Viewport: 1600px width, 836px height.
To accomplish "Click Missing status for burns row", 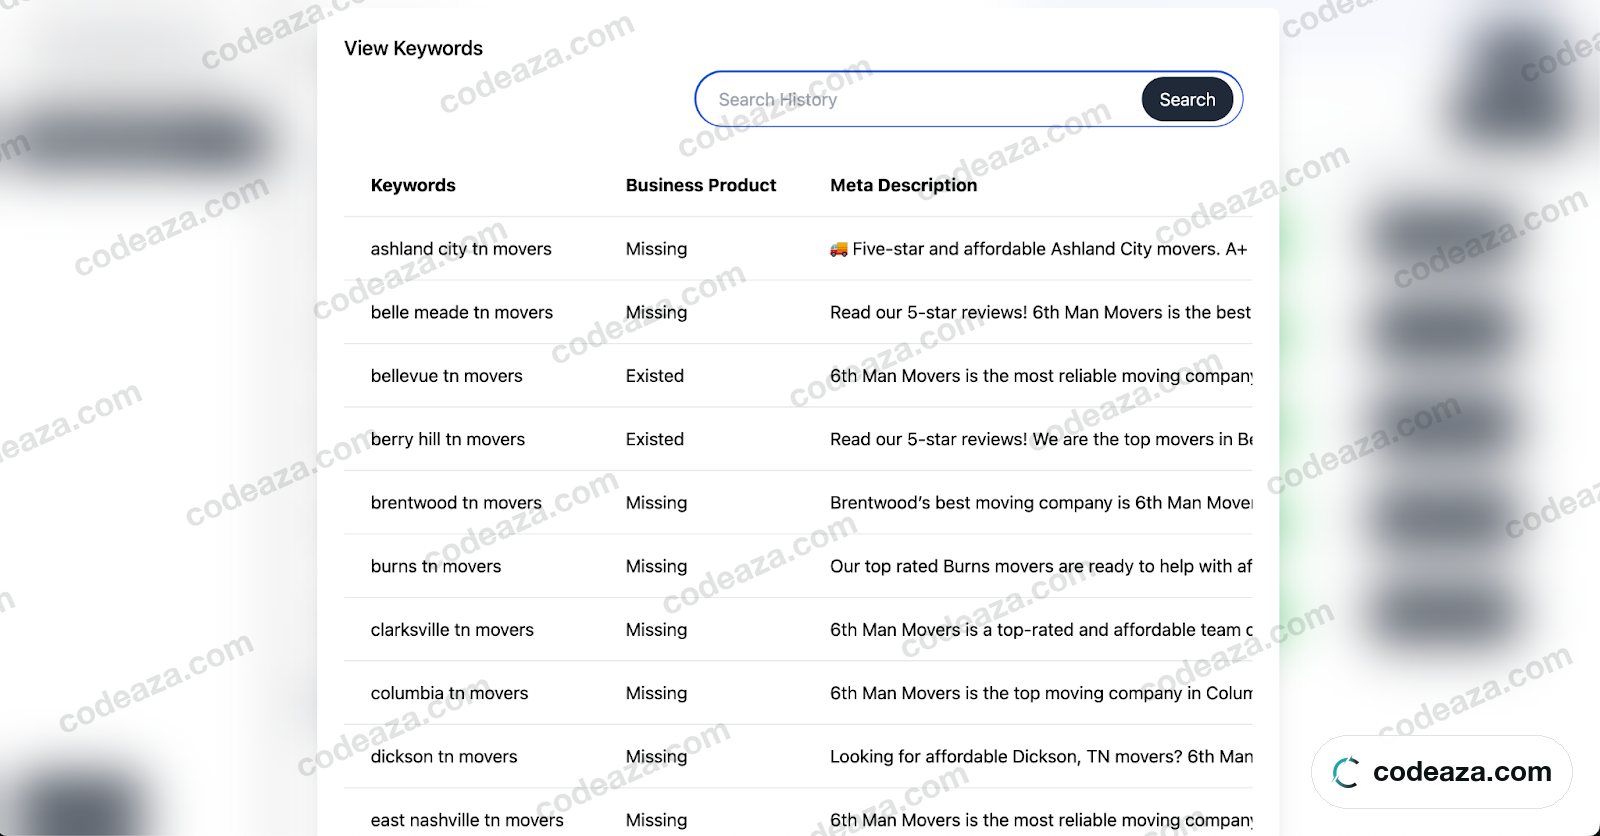I will point(657,566).
